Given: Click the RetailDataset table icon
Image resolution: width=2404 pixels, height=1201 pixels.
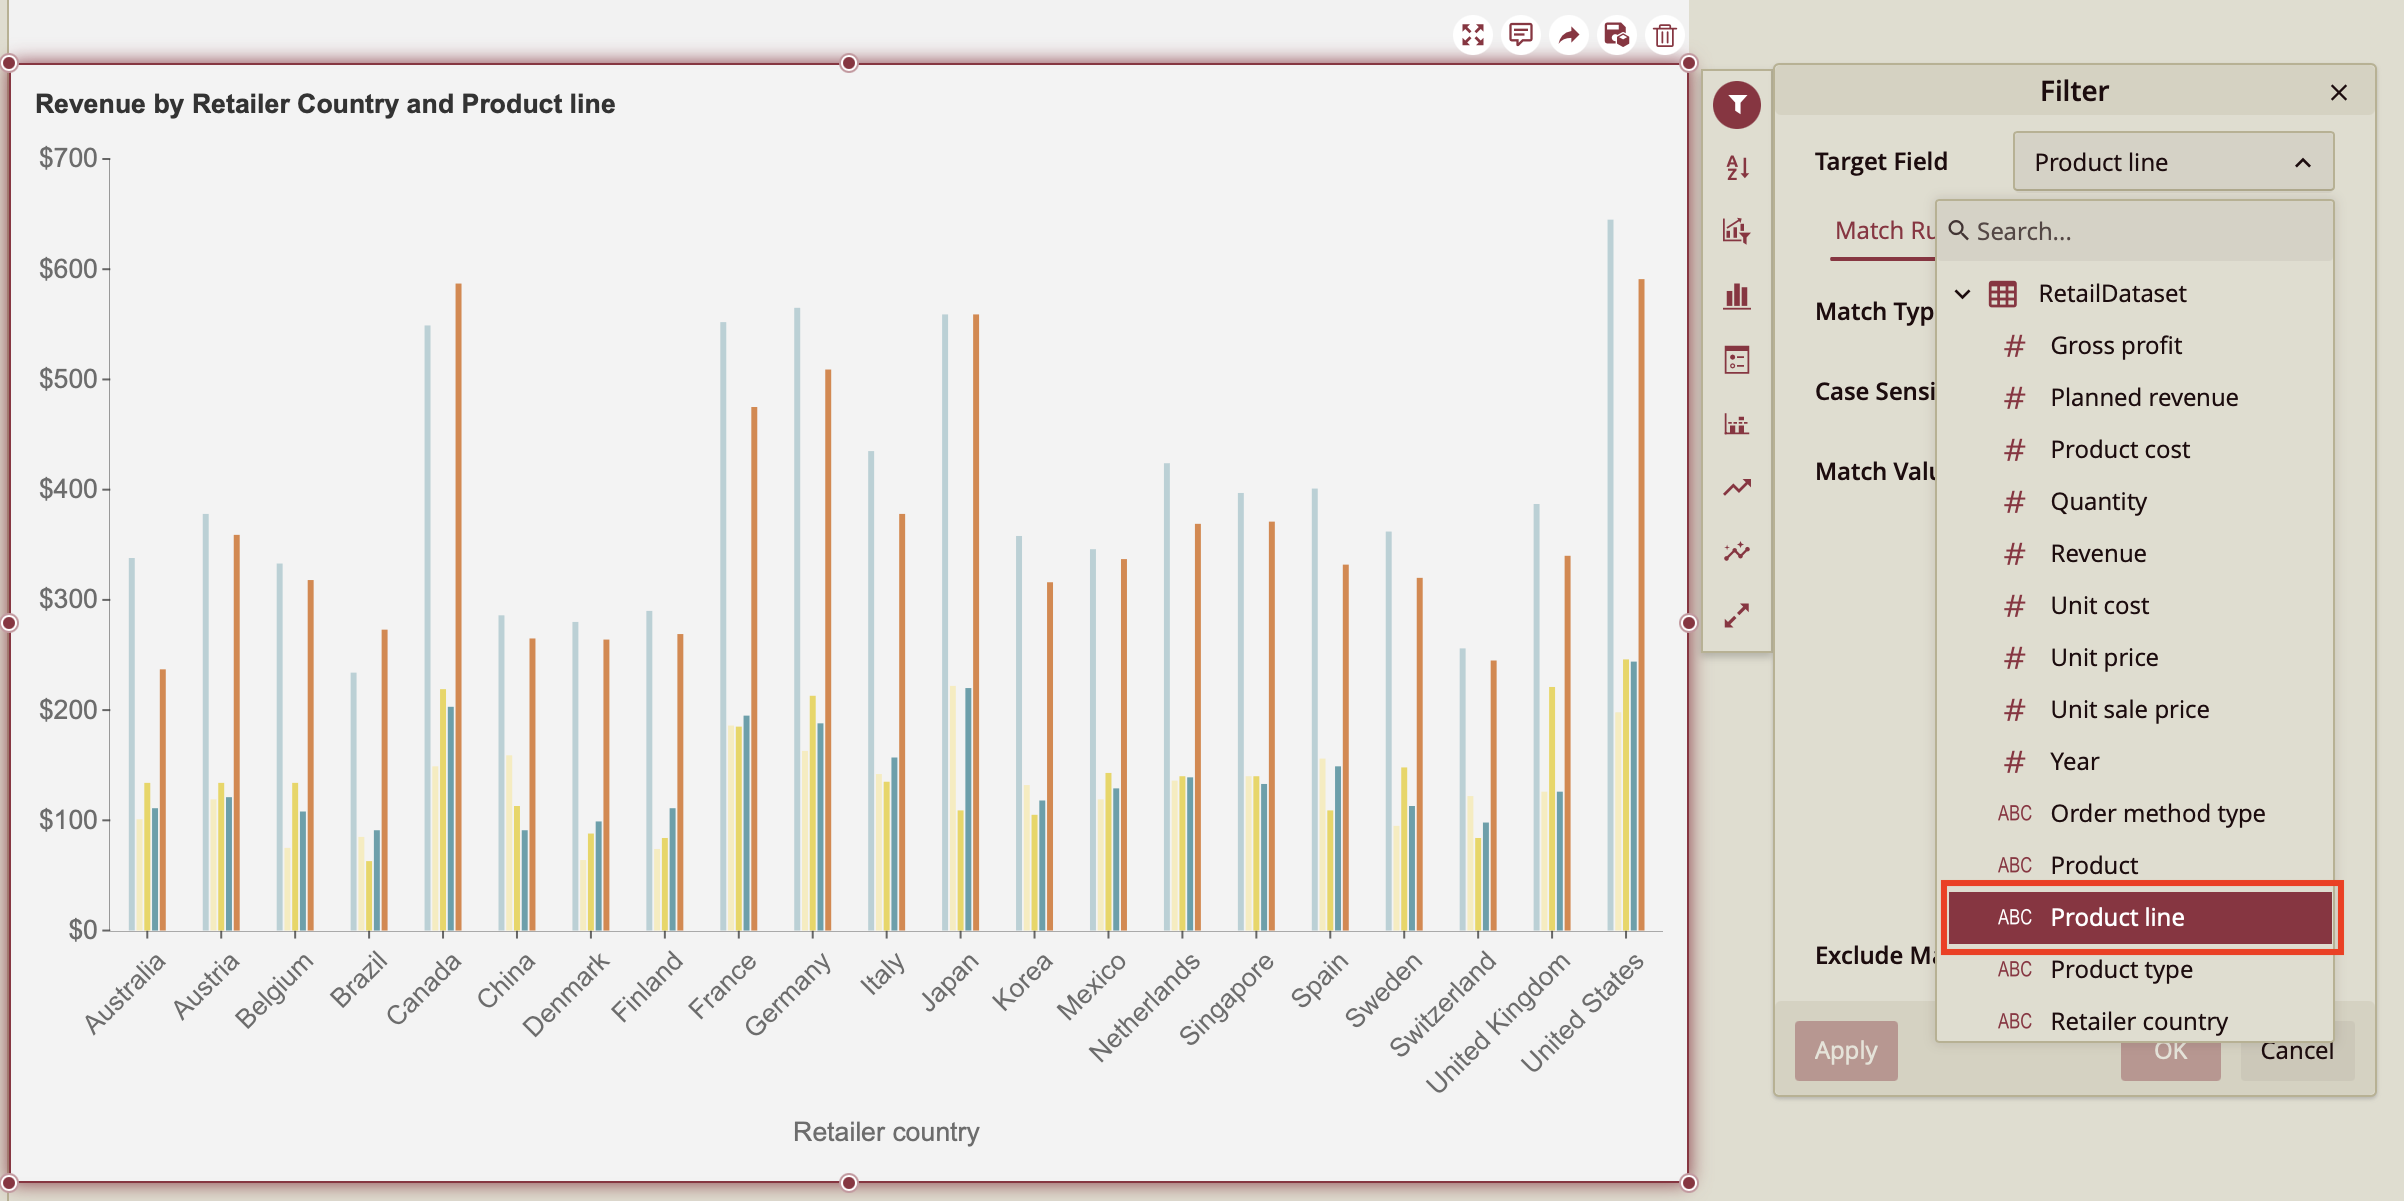Looking at the screenshot, I should pyautogui.click(x=2002, y=294).
